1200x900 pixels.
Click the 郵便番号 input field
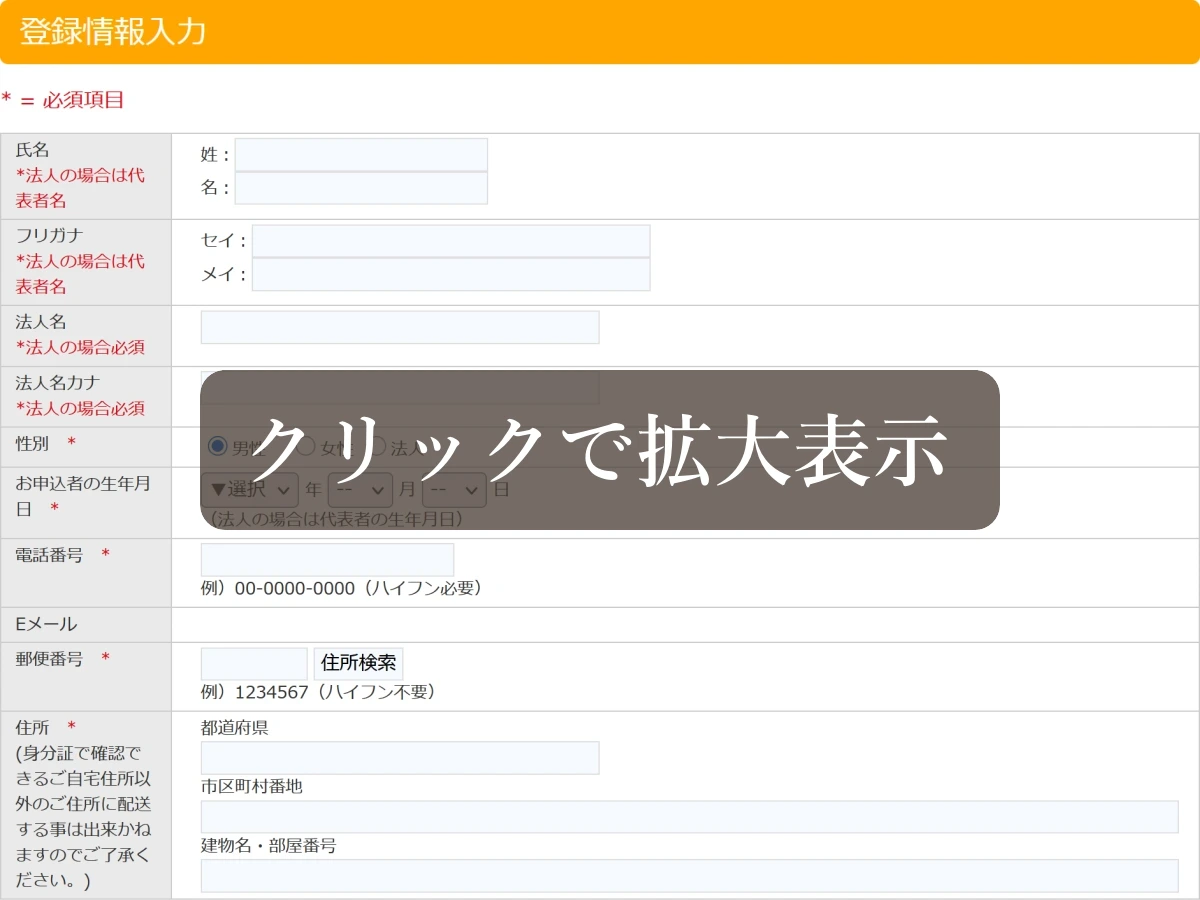(x=254, y=664)
